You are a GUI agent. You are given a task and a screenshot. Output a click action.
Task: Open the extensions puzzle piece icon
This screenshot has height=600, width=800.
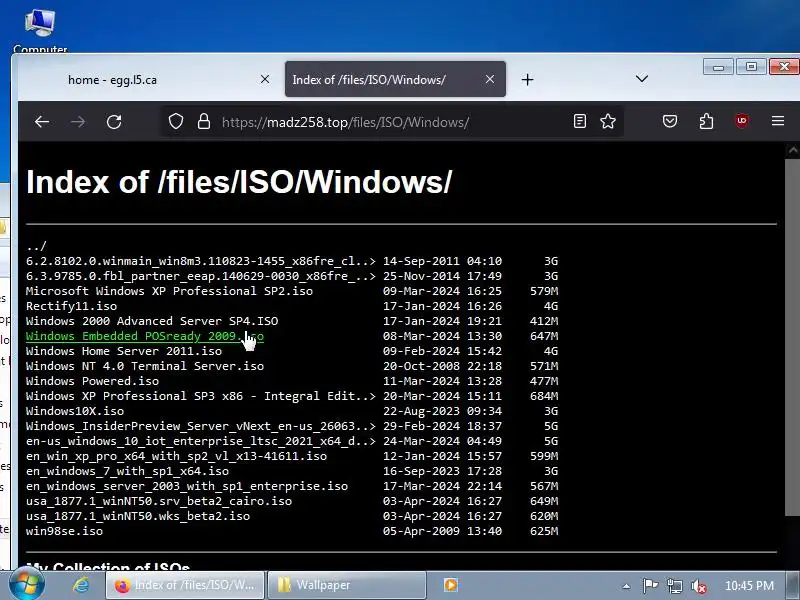pyautogui.click(x=706, y=121)
